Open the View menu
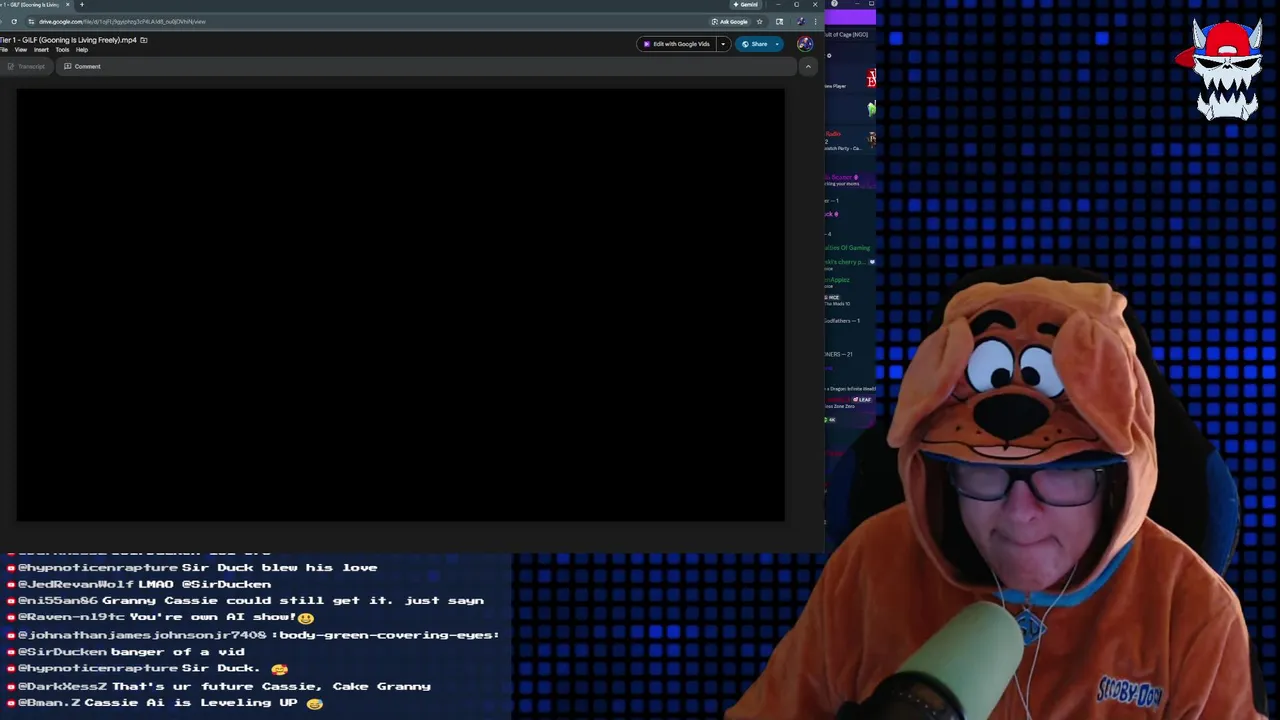Image resolution: width=1280 pixels, height=720 pixels. (21, 50)
